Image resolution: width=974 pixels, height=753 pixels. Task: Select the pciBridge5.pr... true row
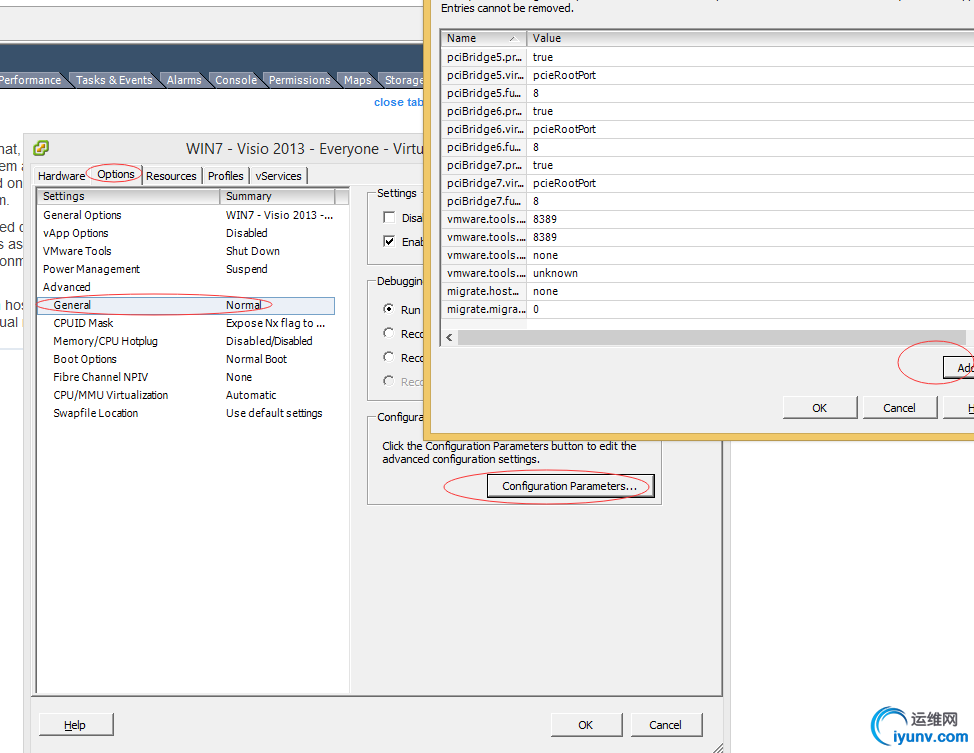tap(708, 57)
